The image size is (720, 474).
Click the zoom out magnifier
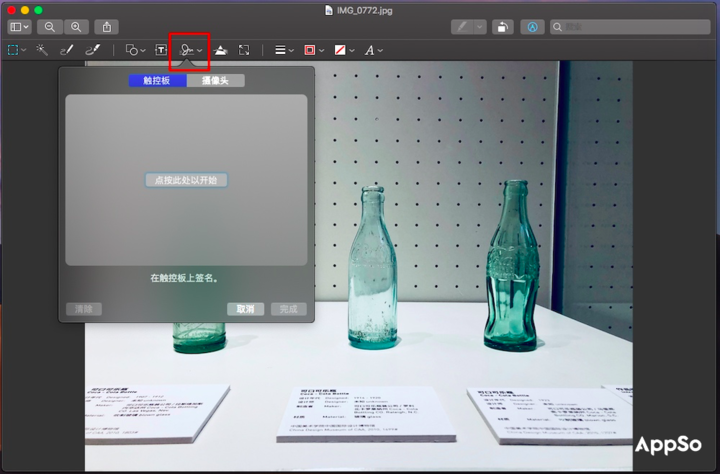point(49,26)
